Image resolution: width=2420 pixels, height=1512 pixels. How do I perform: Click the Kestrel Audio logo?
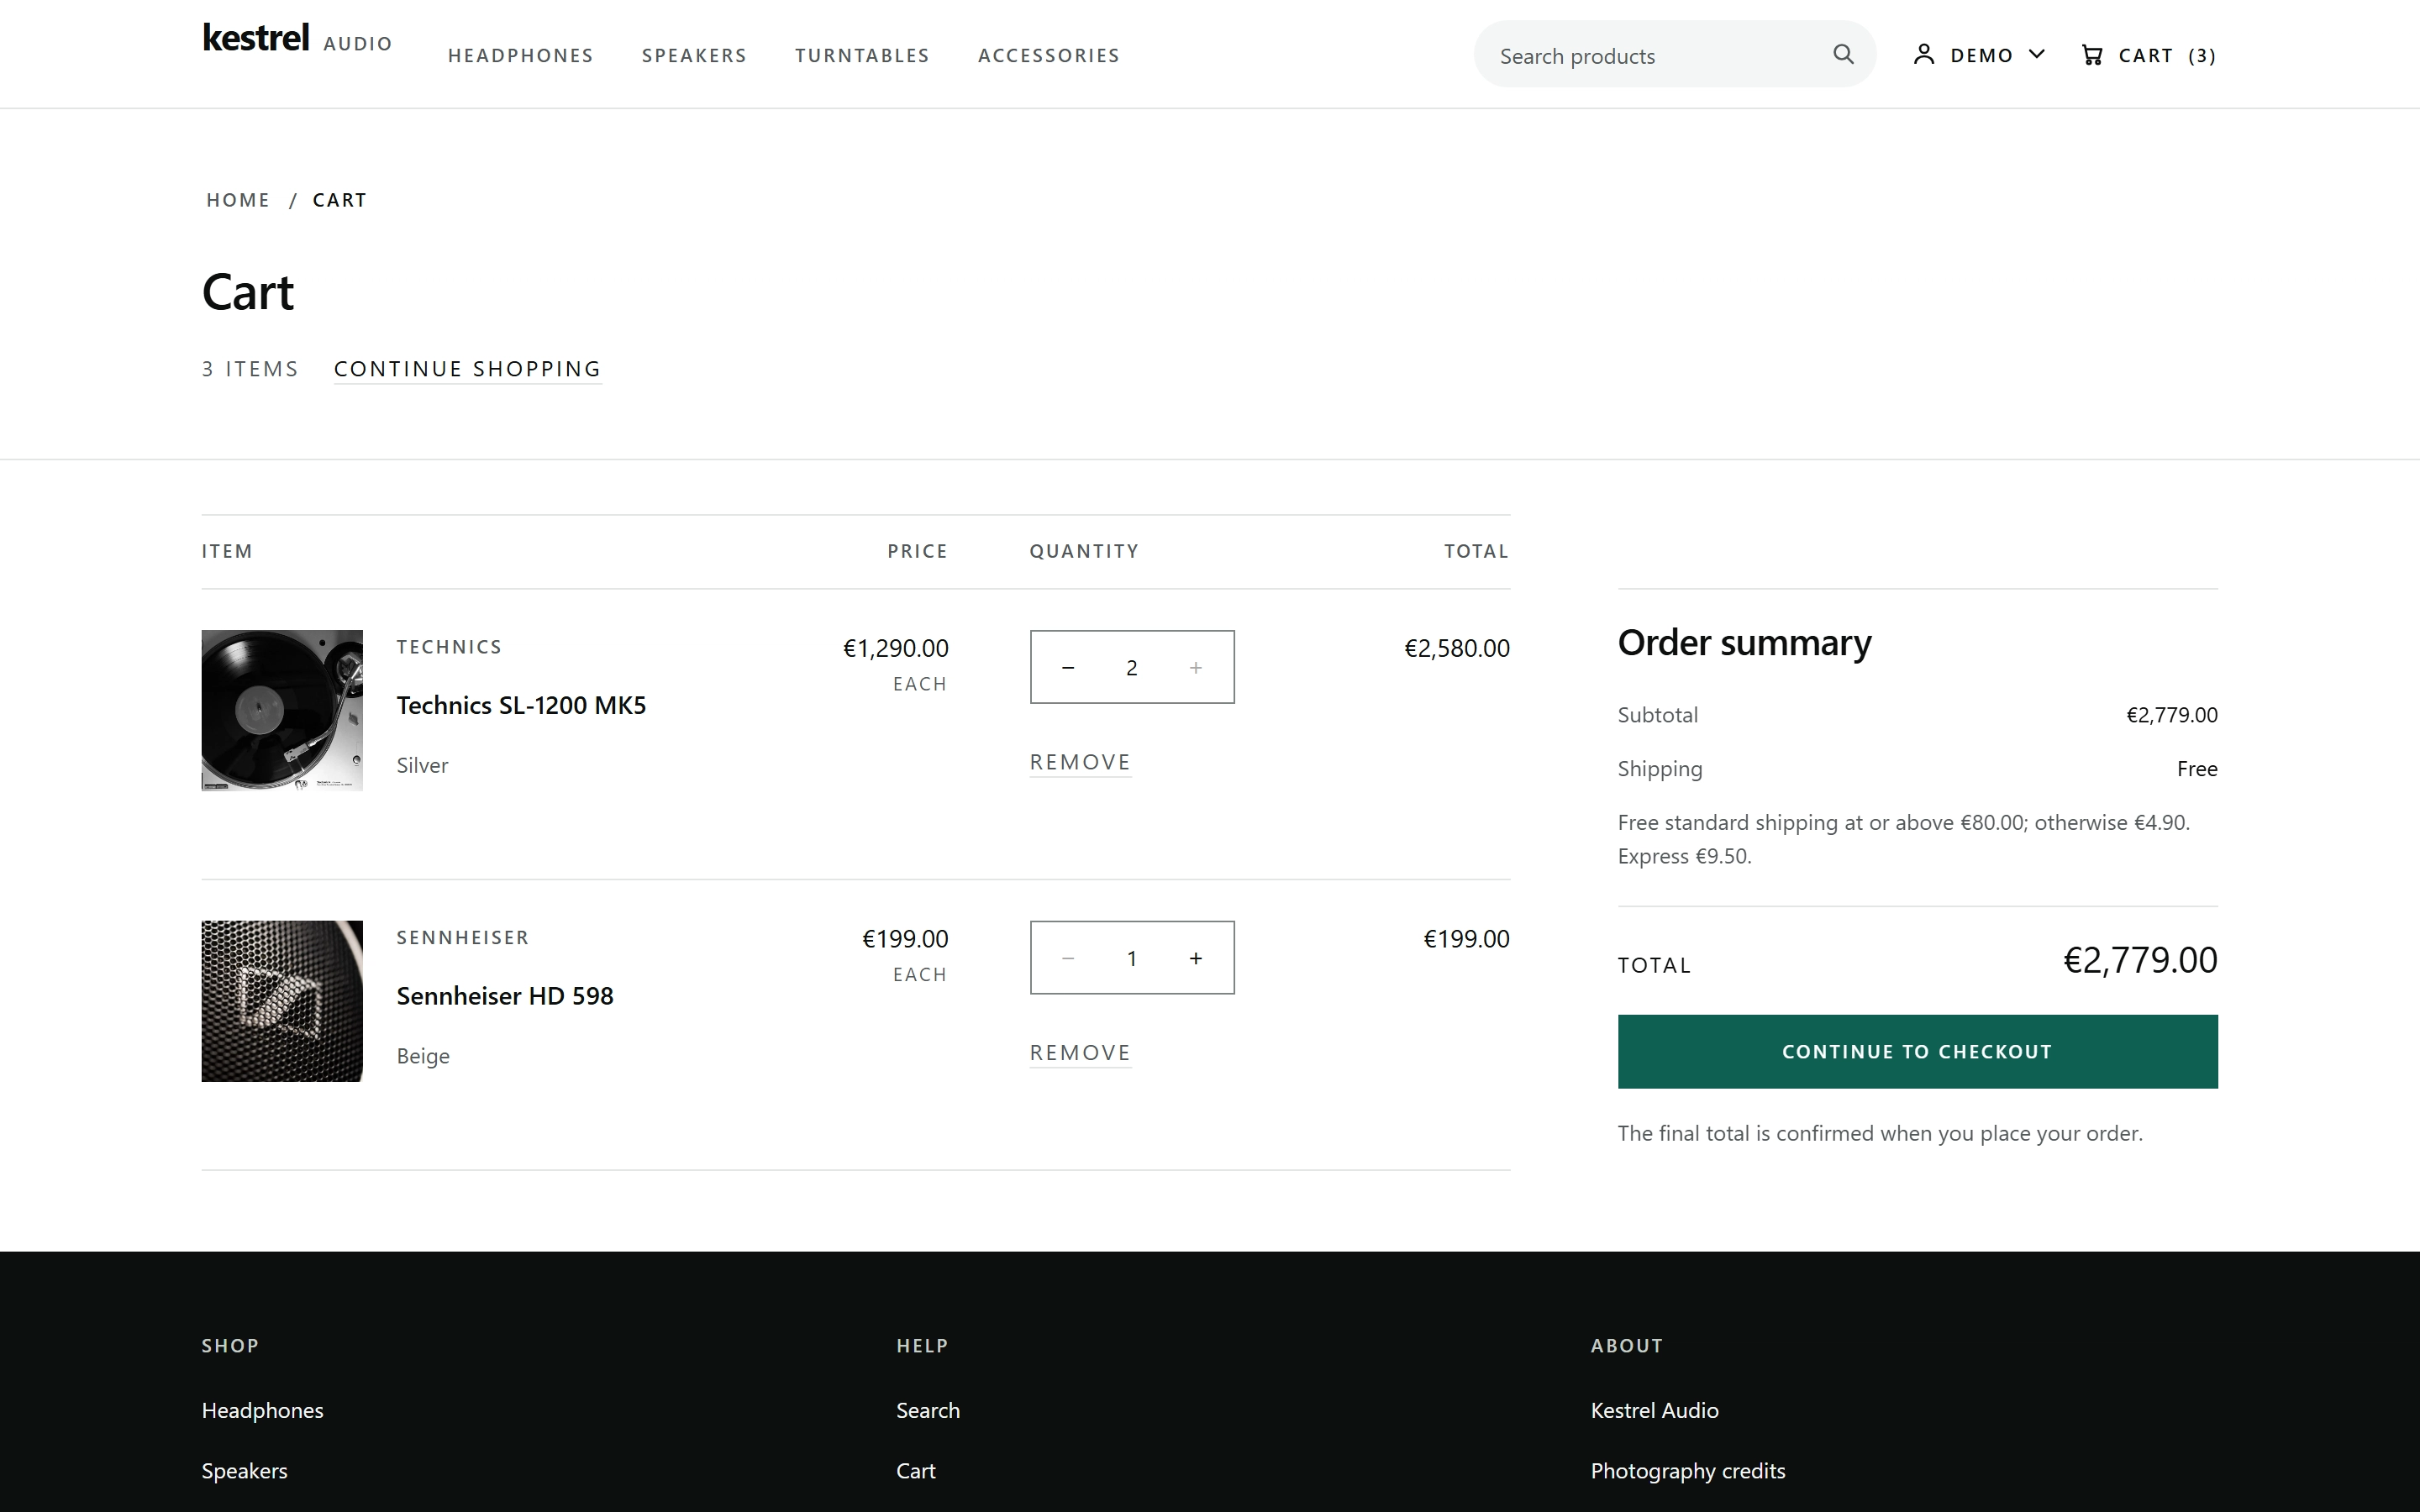297,39
